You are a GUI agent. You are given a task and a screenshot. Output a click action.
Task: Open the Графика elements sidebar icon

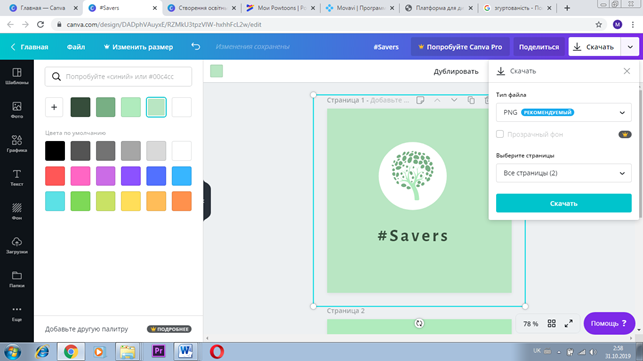click(17, 144)
